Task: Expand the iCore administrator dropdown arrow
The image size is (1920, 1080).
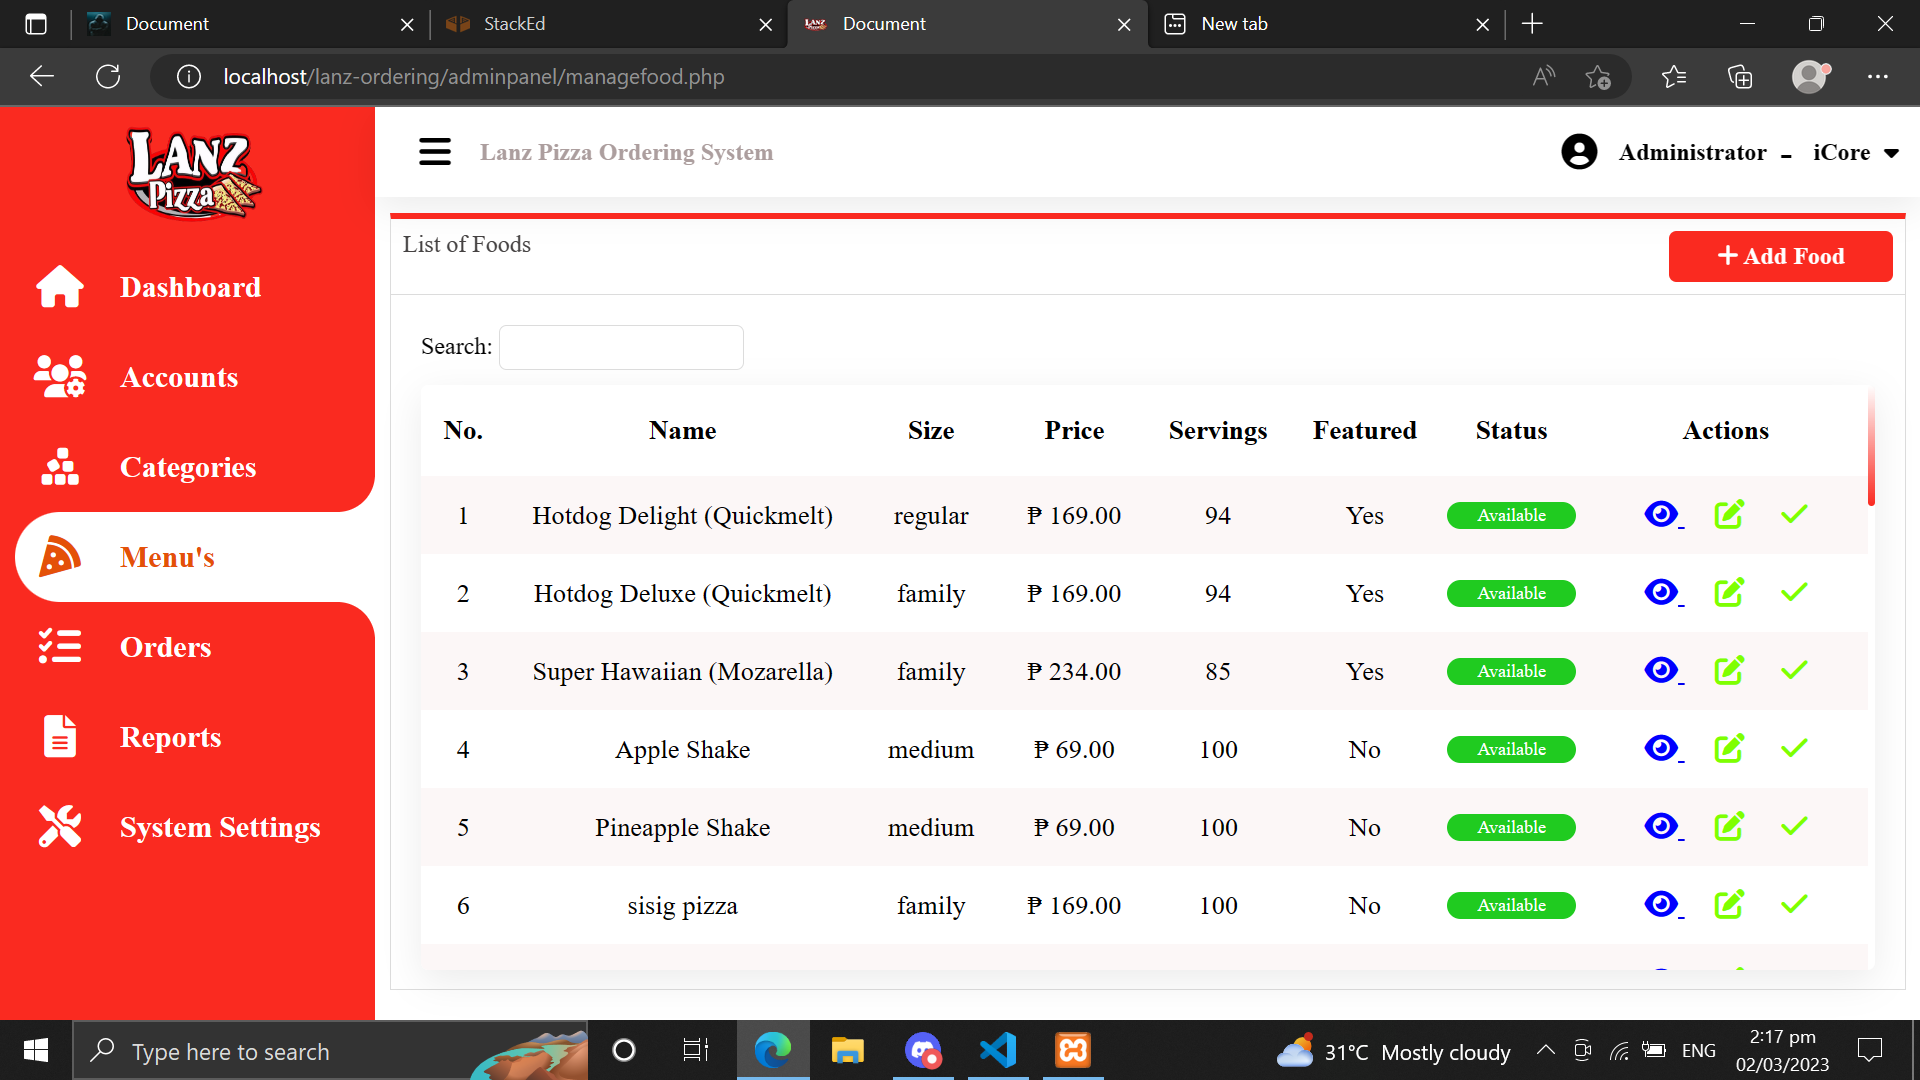Action: (1891, 153)
